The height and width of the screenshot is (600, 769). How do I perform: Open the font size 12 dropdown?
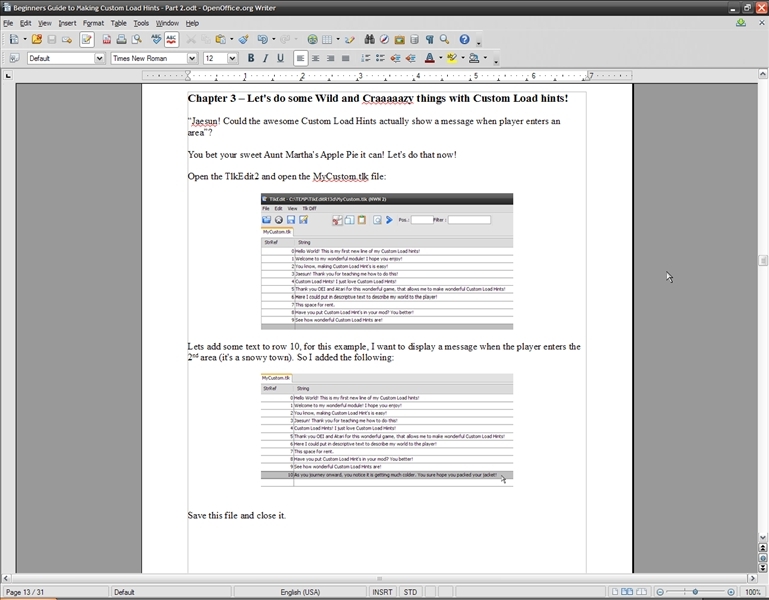click(x=233, y=59)
